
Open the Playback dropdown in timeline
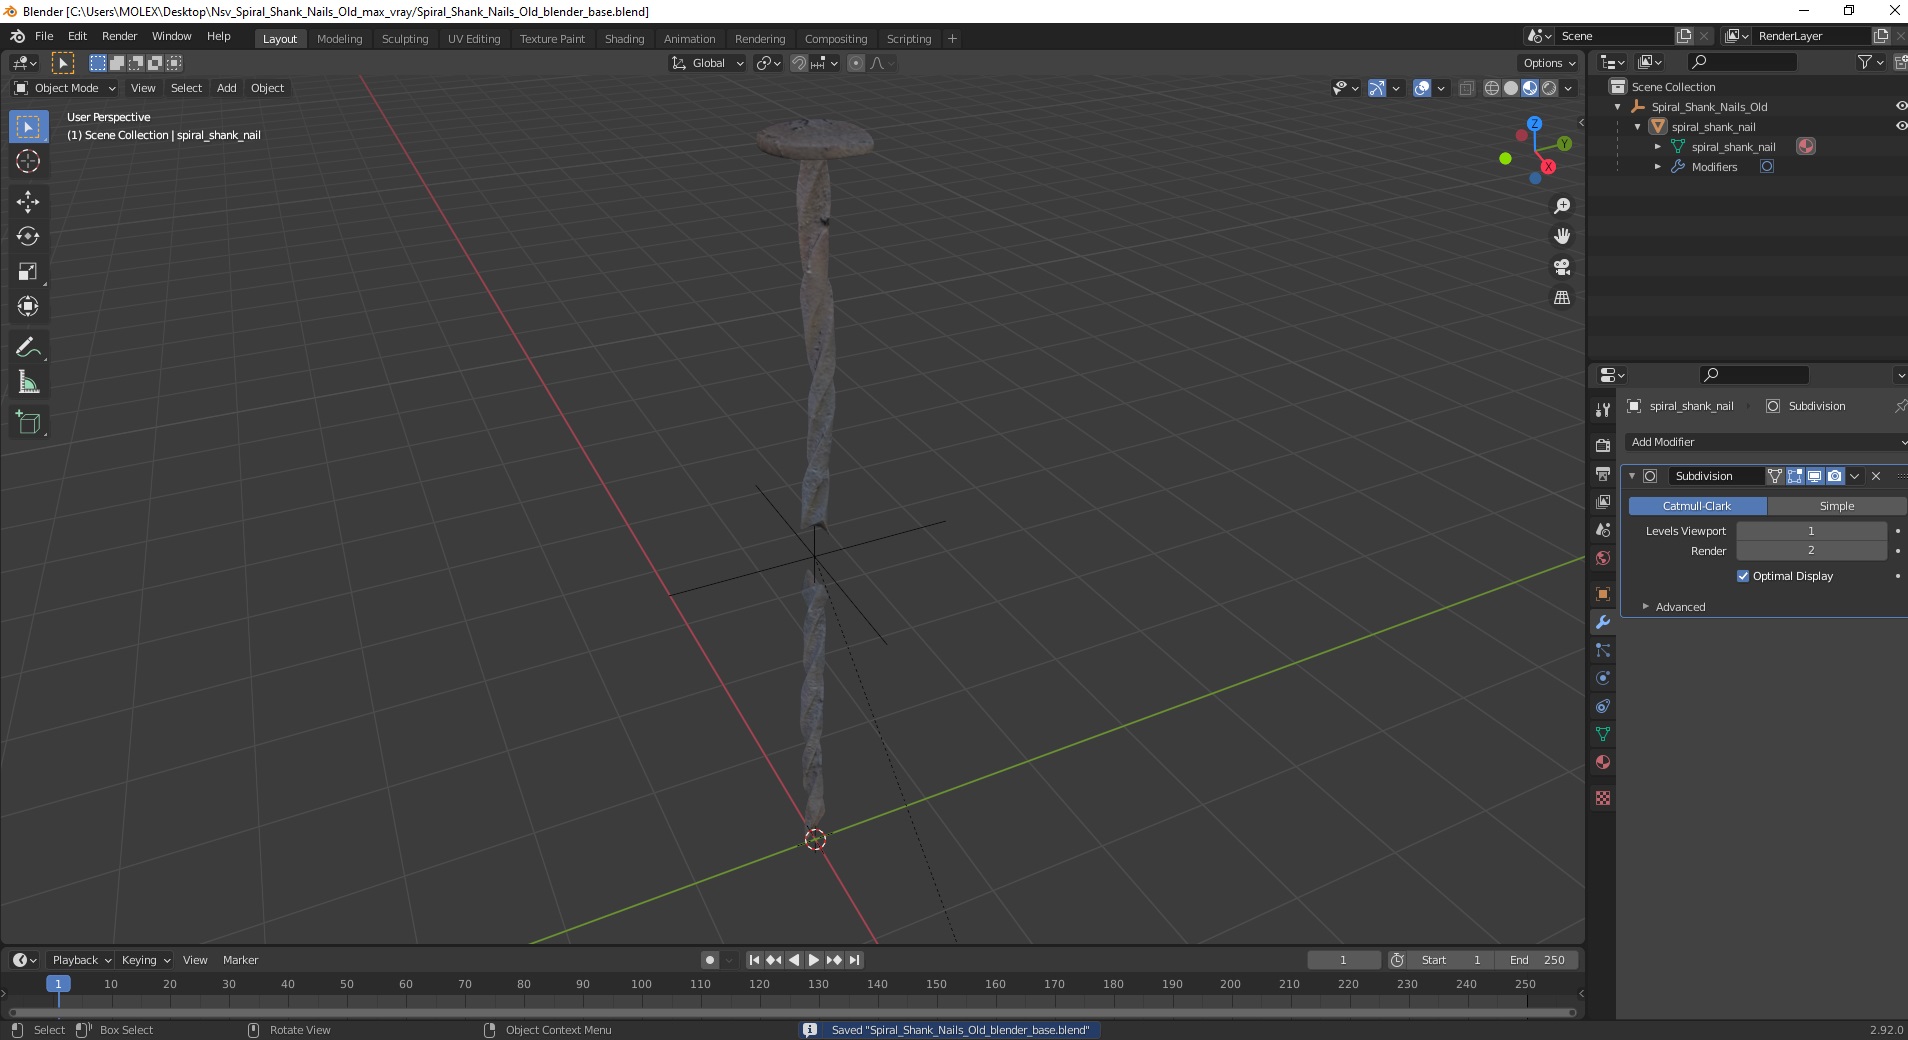pyautogui.click(x=81, y=960)
